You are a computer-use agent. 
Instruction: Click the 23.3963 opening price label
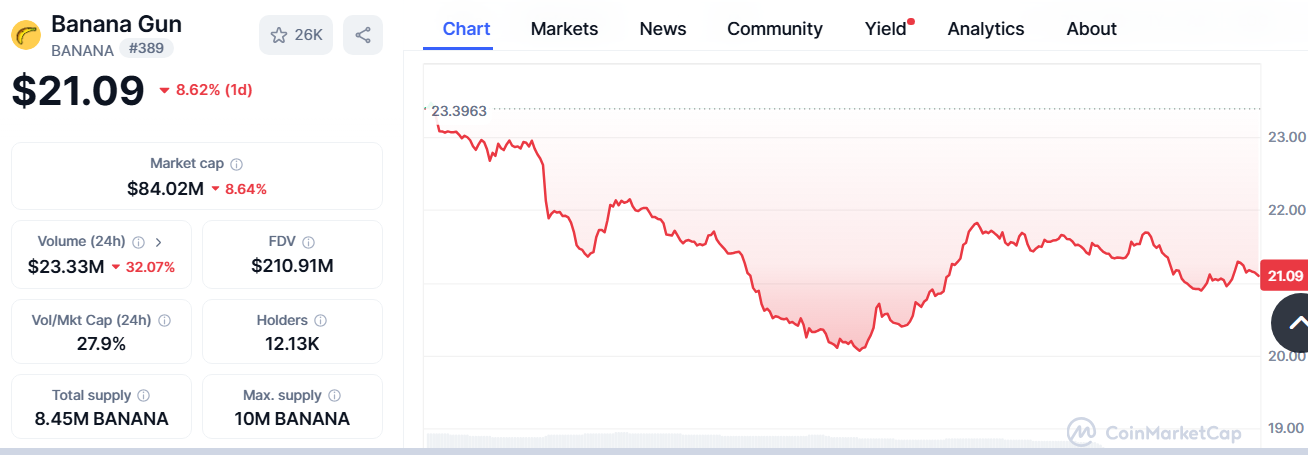tap(459, 111)
